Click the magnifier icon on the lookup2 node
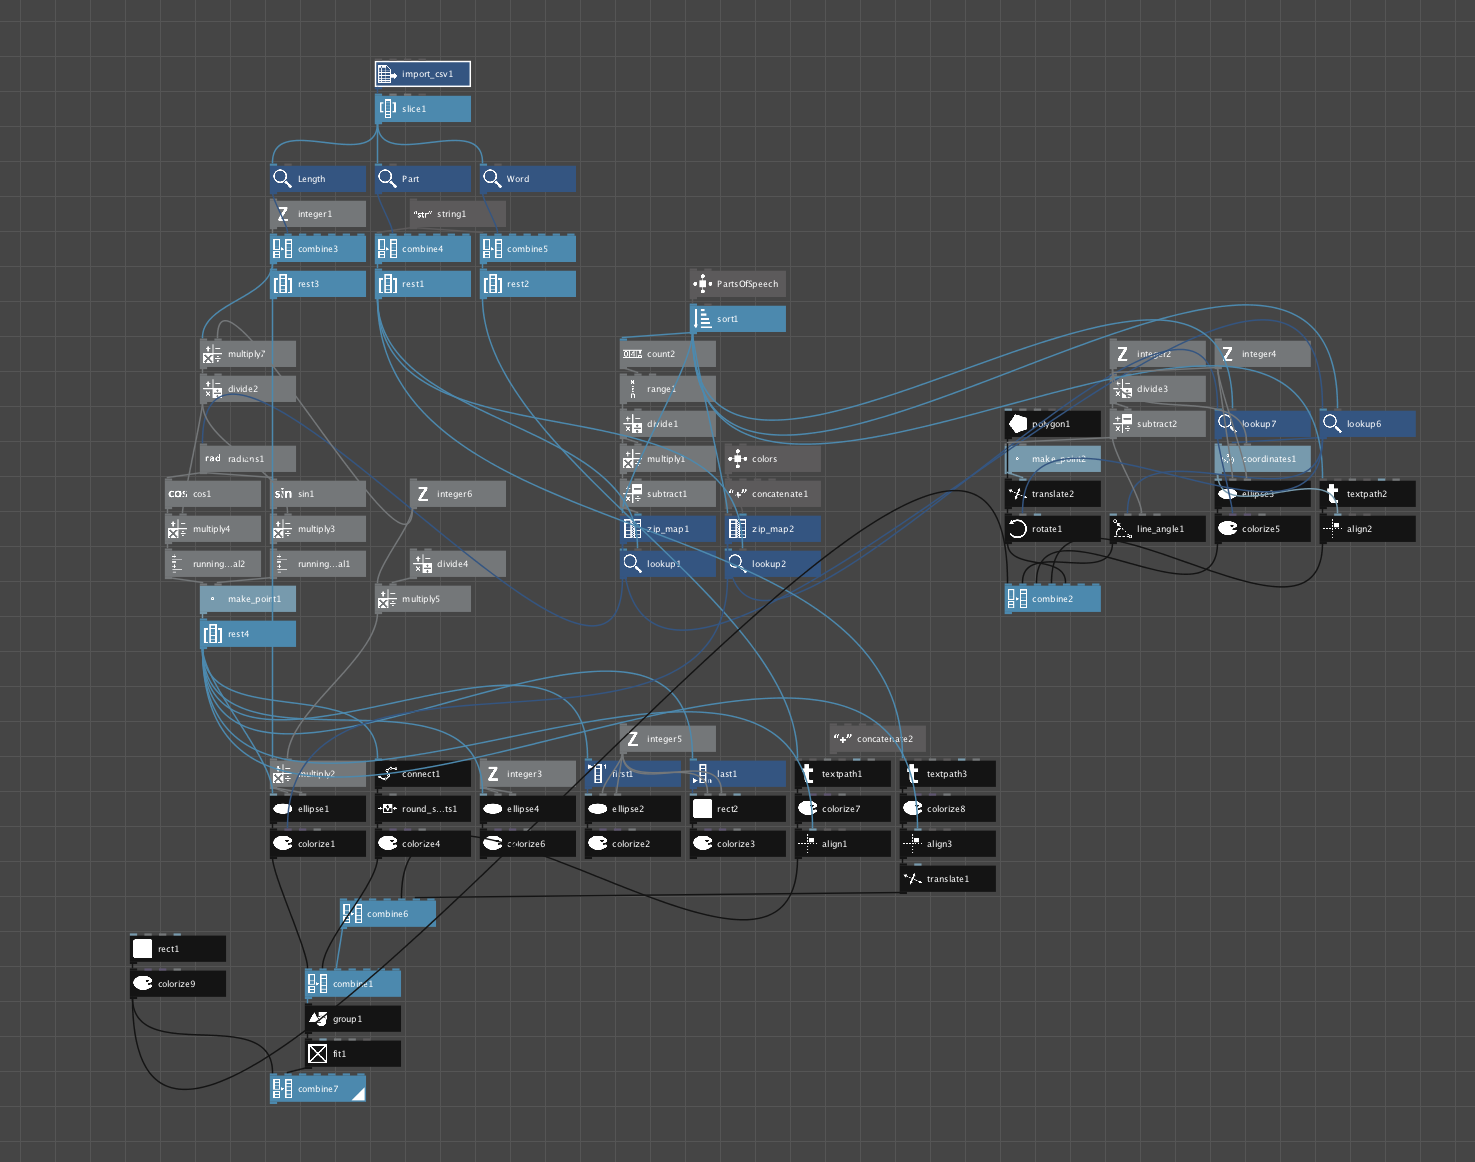 [737, 564]
